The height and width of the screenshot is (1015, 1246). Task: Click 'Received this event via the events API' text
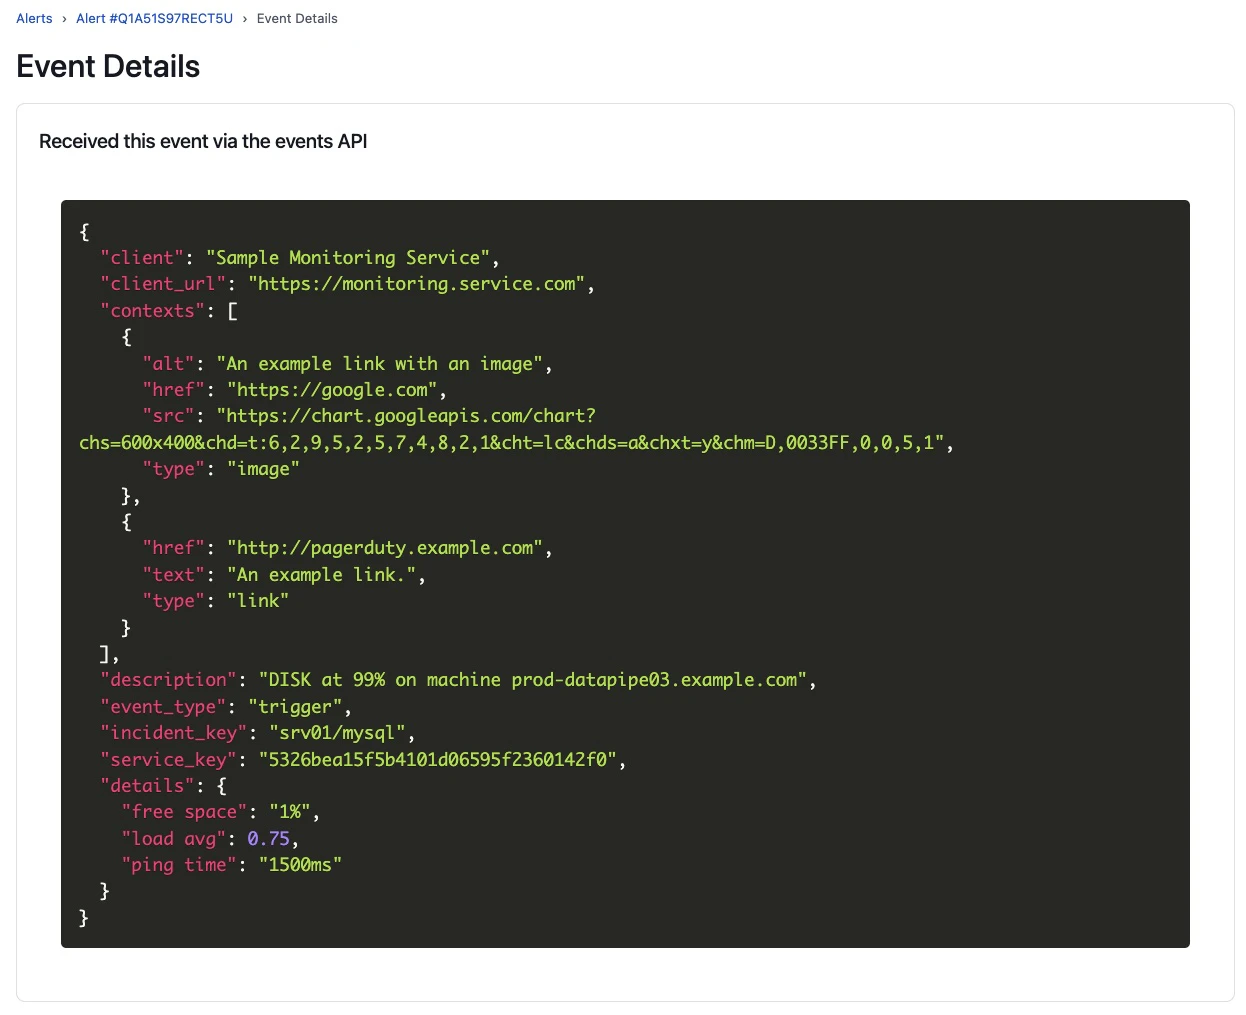pyautogui.click(x=203, y=142)
